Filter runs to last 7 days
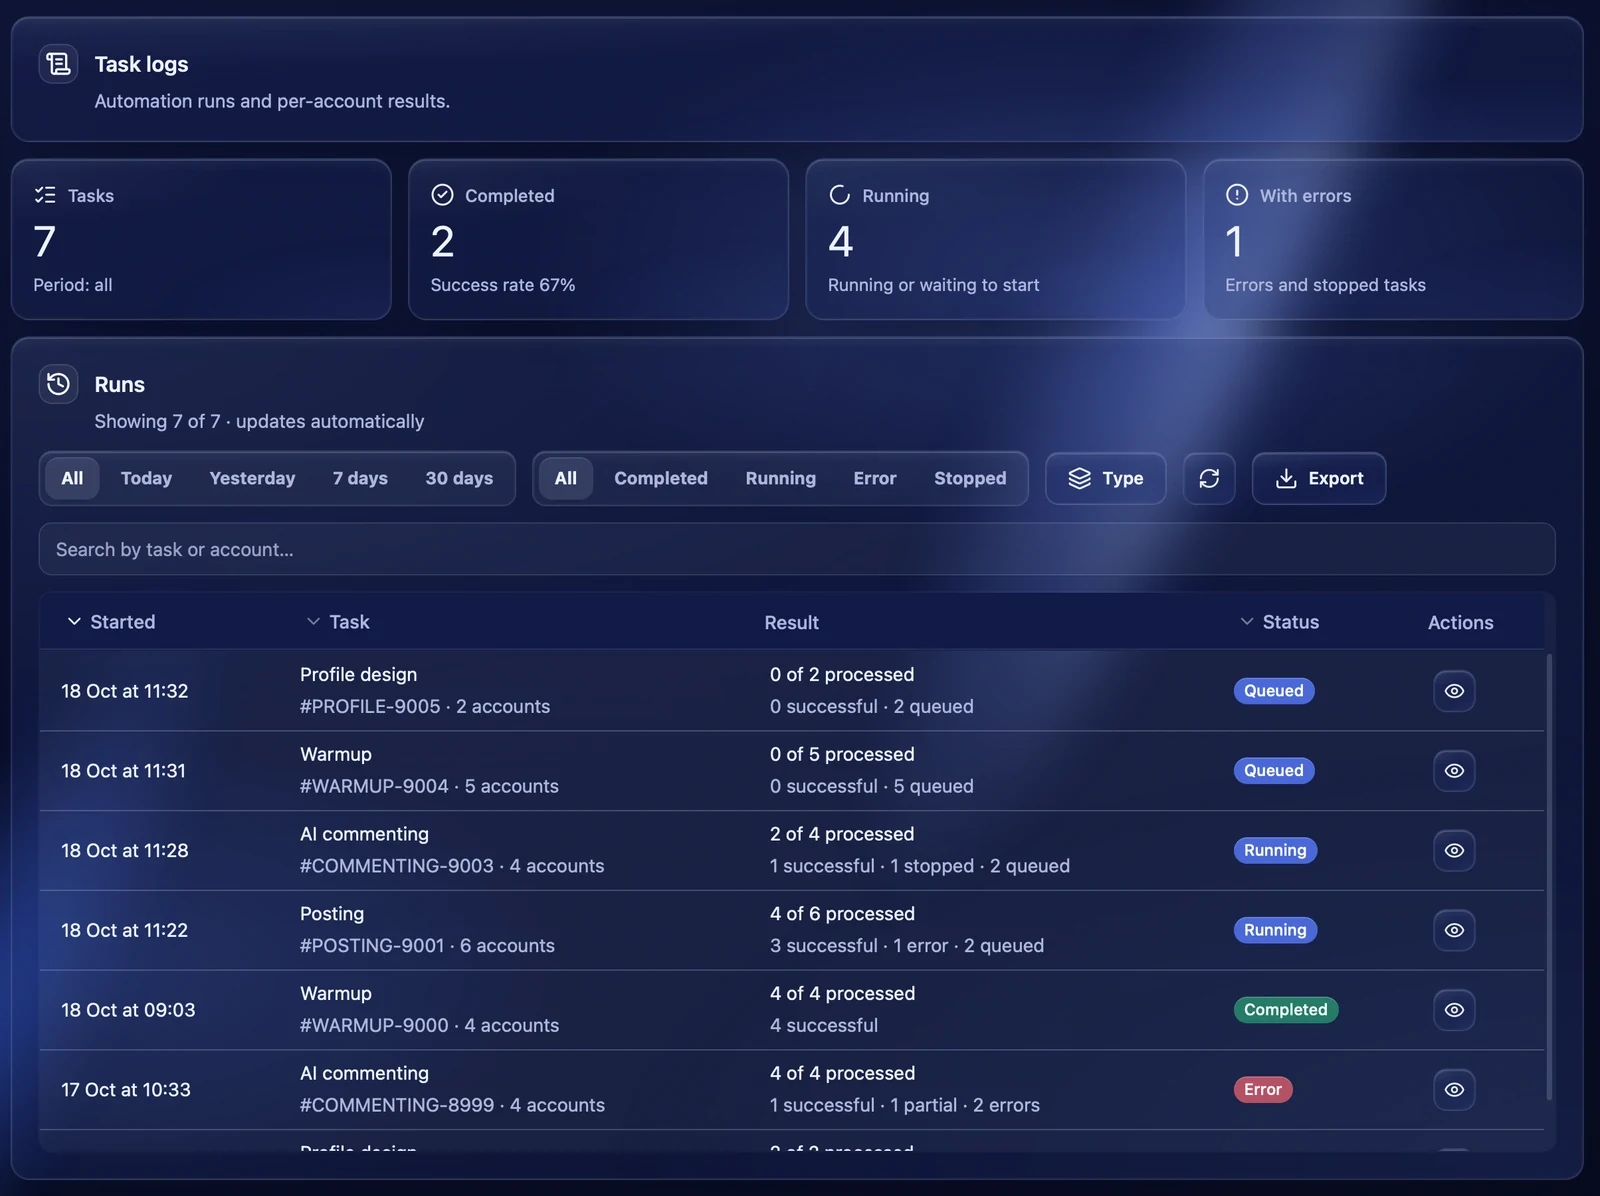Viewport: 1600px width, 1196px height. point(360,479)
